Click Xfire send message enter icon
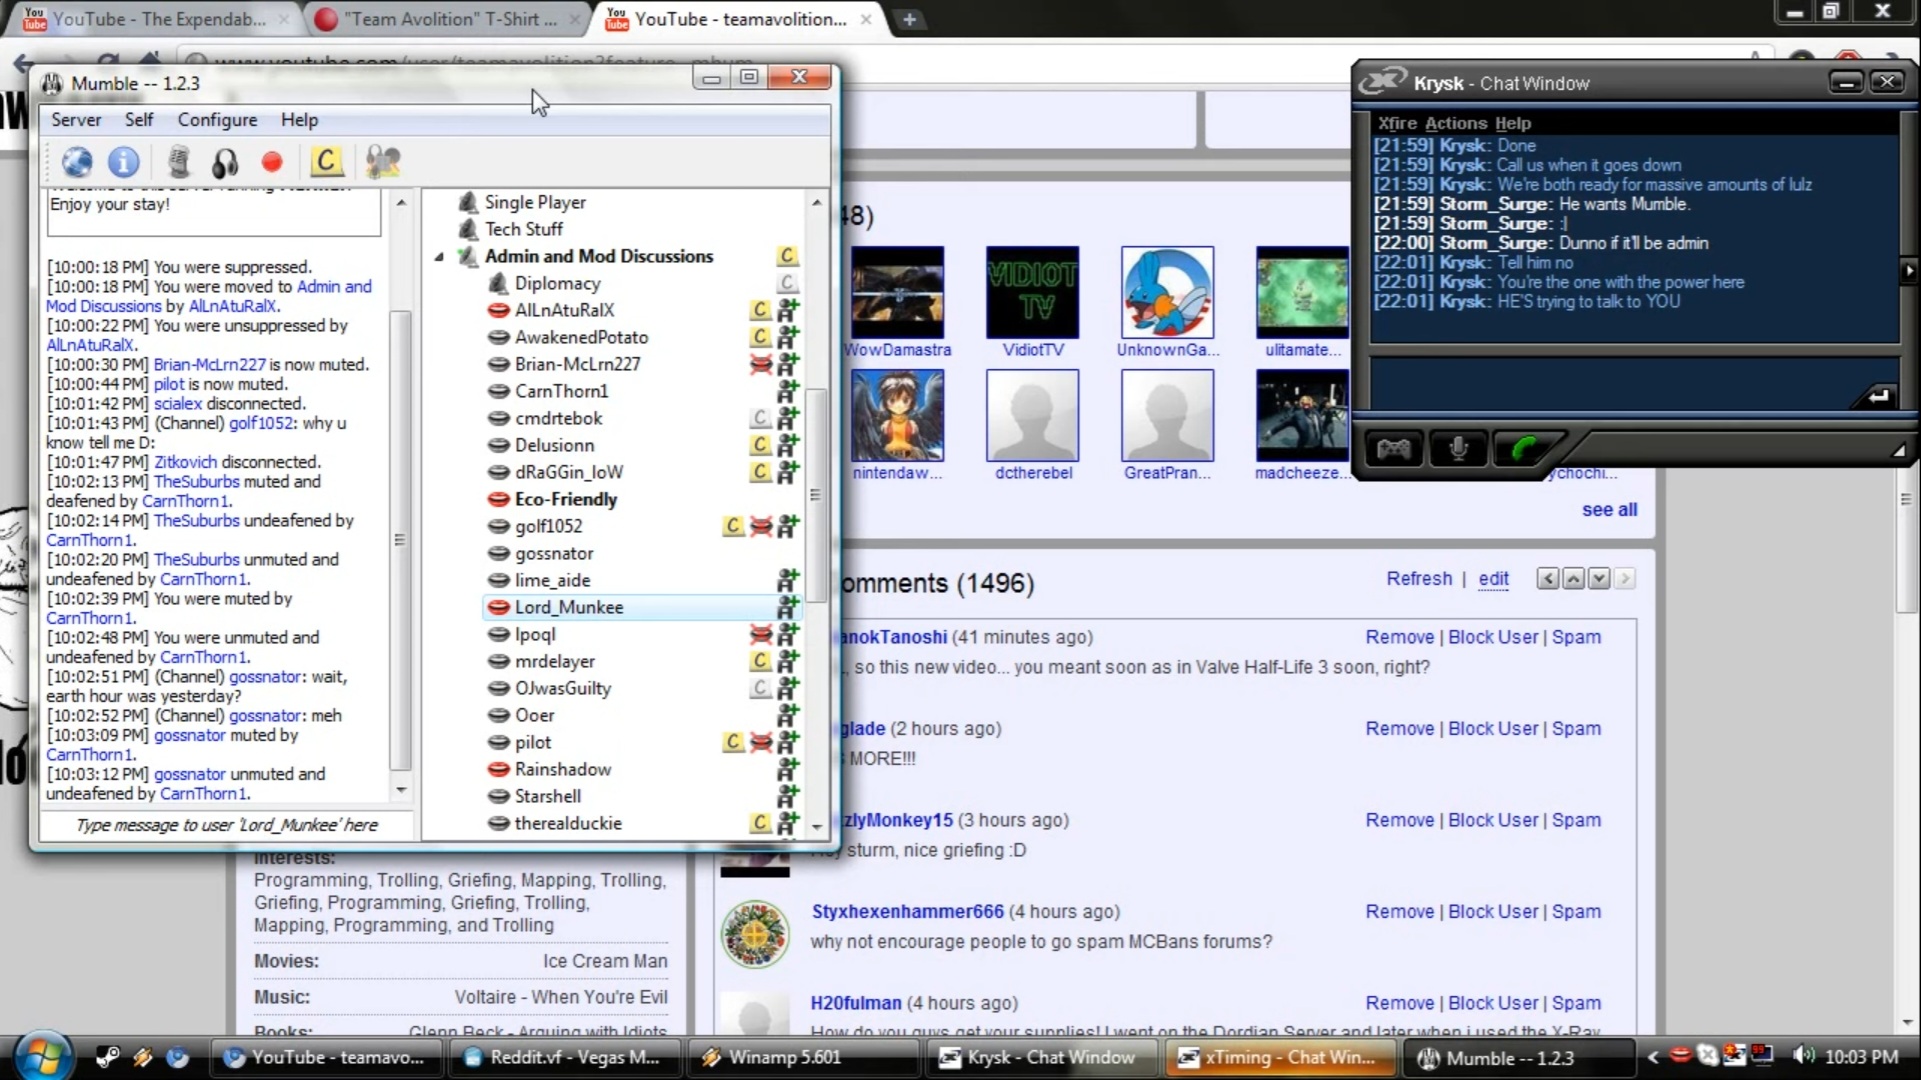Image resolution: width=1921 pixels, height=1080 pixels. 1877,396
